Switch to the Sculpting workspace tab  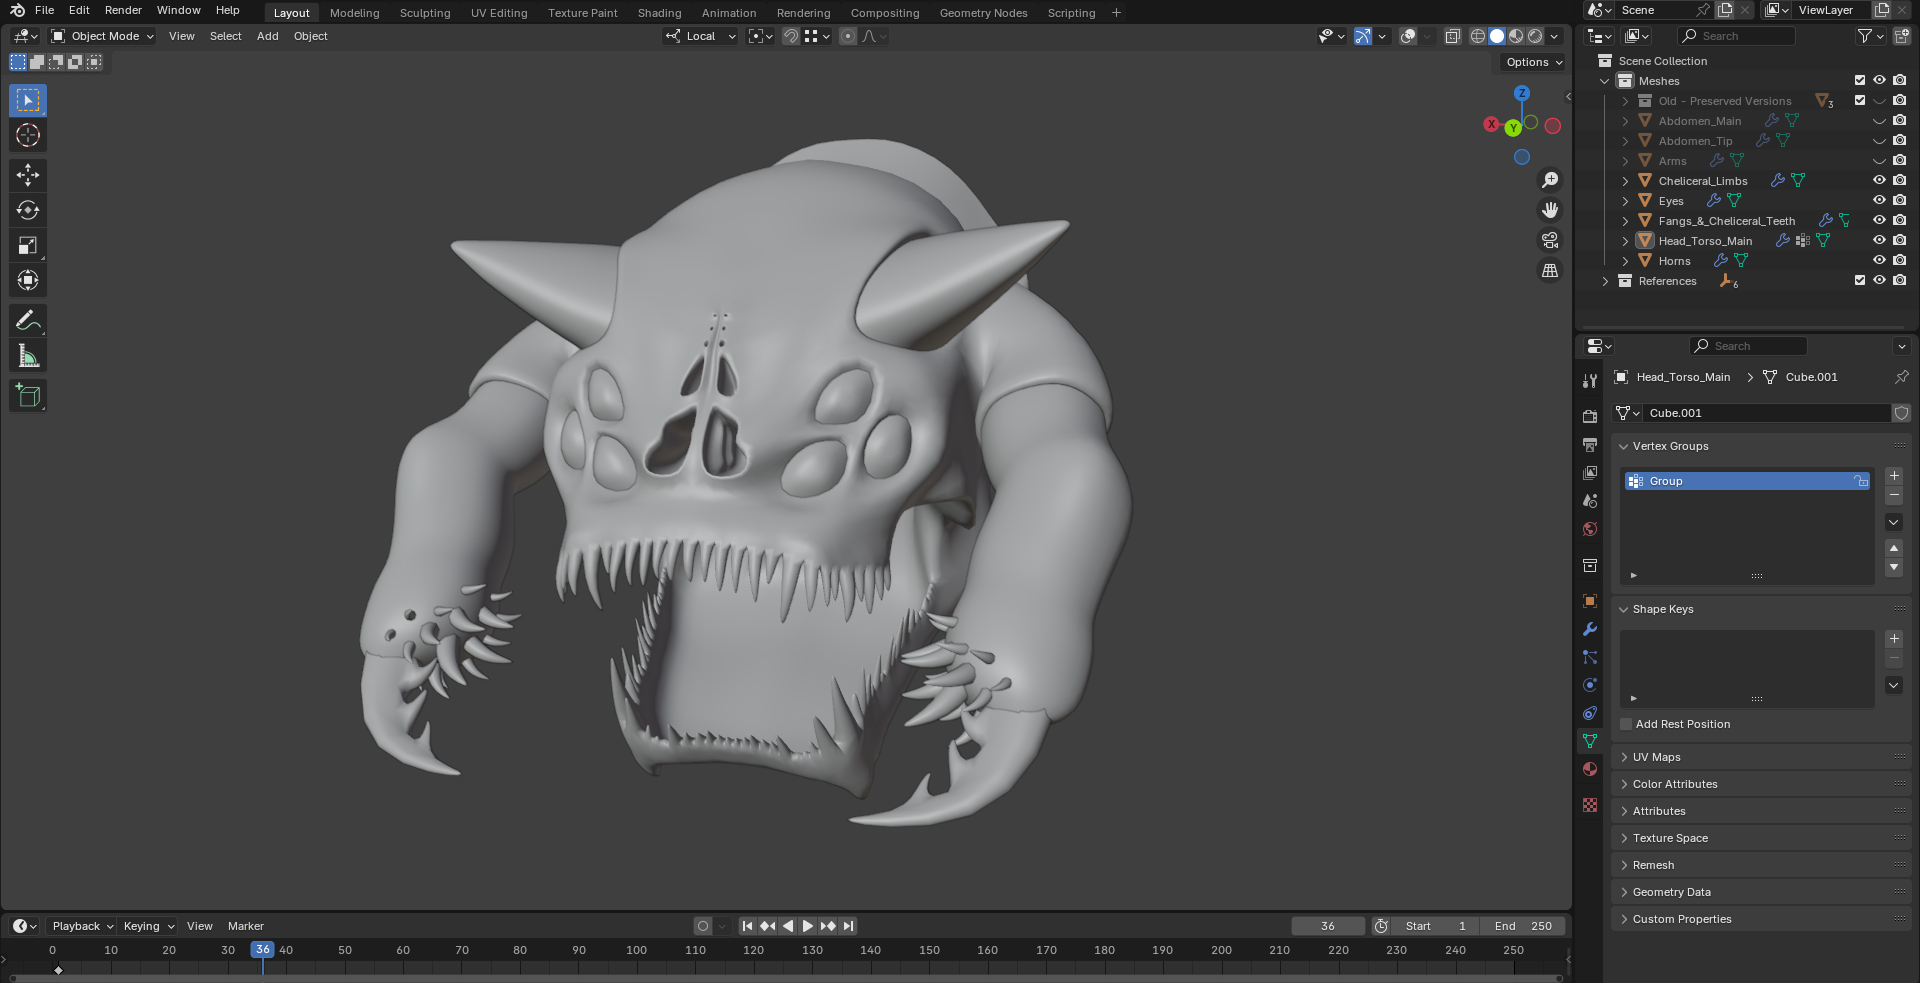[x=425, y=13]
